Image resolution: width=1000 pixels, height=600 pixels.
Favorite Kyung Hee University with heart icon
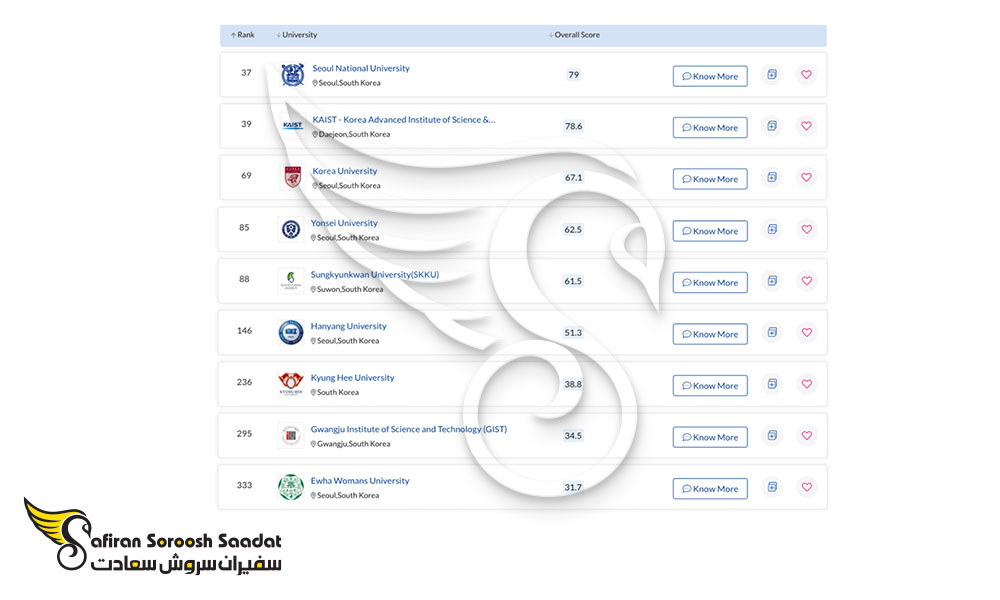(x=807, y=384)
